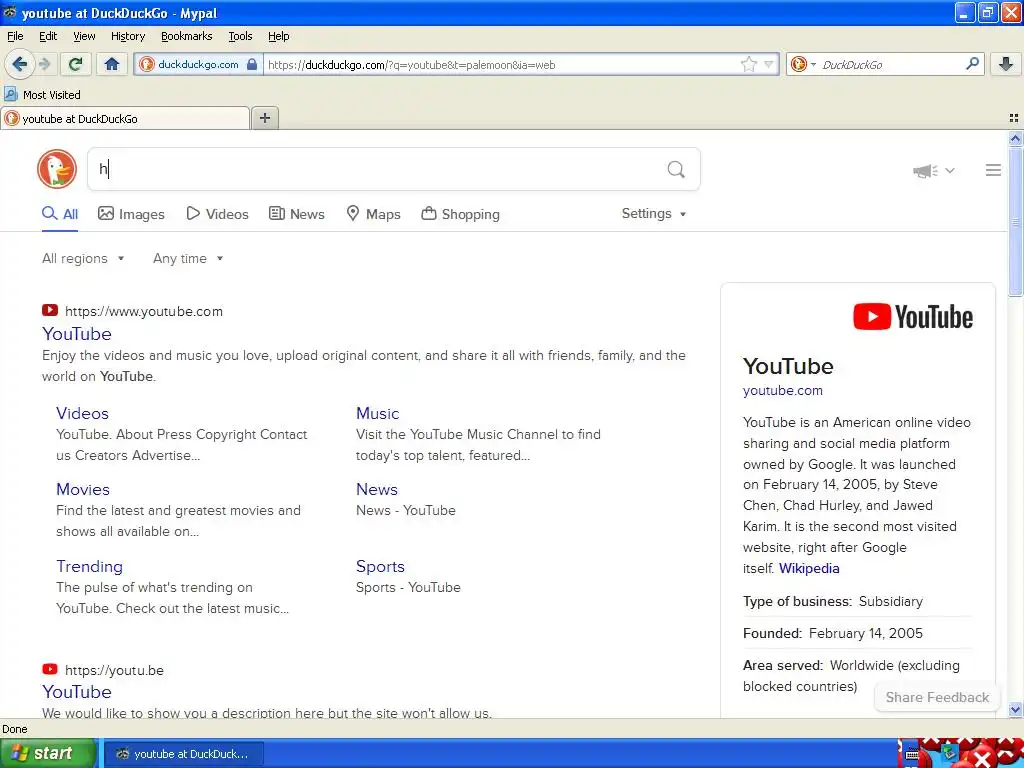Switch to the Maps tab
The width and height of the screenshot is (1024, 768).
(x=374, y=214)
